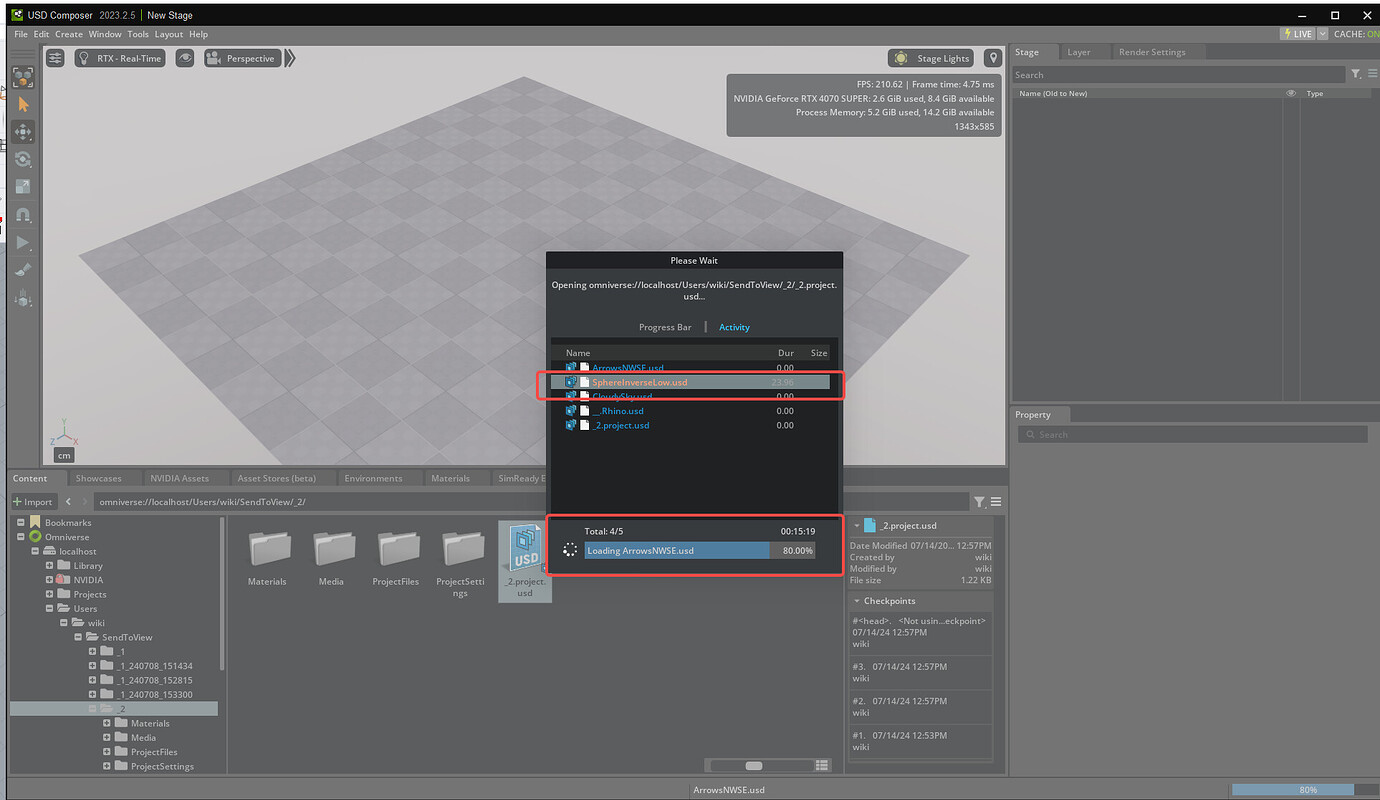Open the Create menu

pos(68,33)
